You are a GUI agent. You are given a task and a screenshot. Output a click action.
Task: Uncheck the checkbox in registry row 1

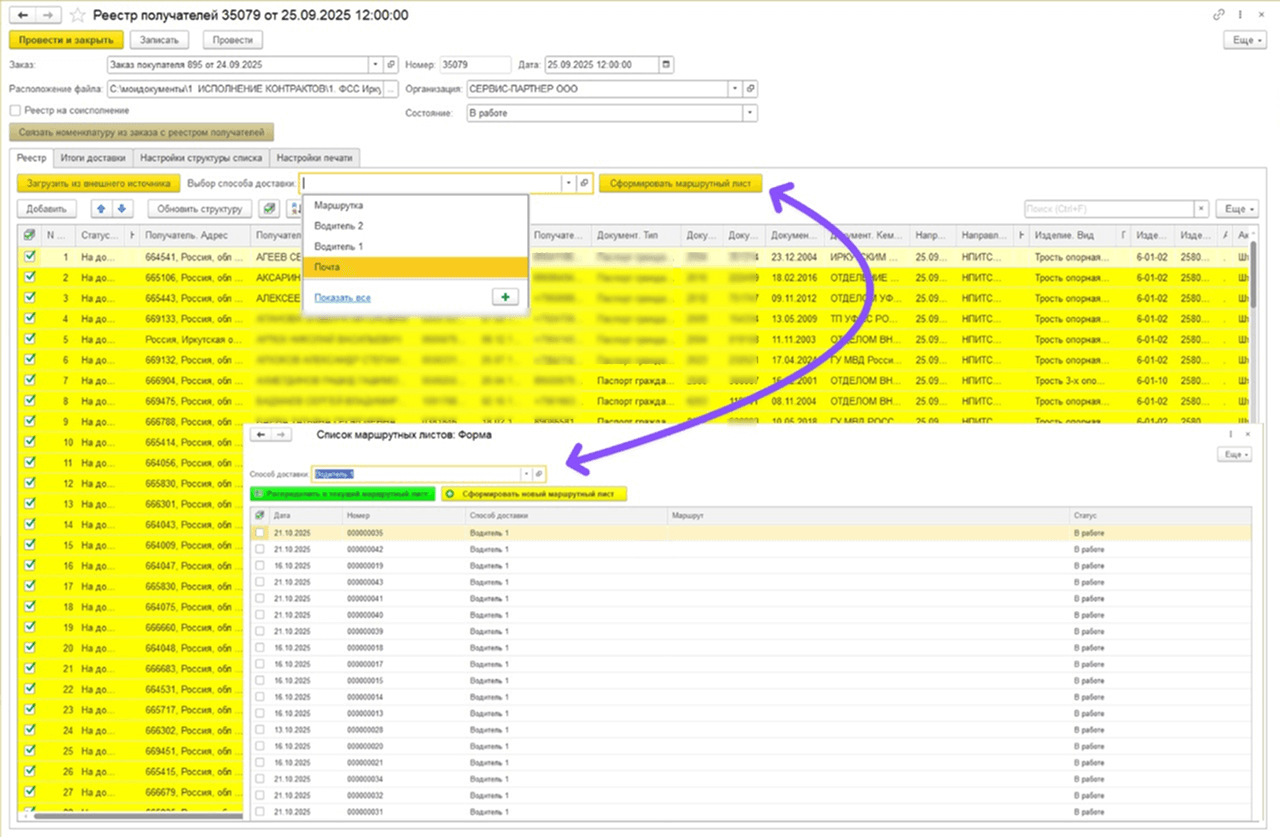click(x=29, y=256)
